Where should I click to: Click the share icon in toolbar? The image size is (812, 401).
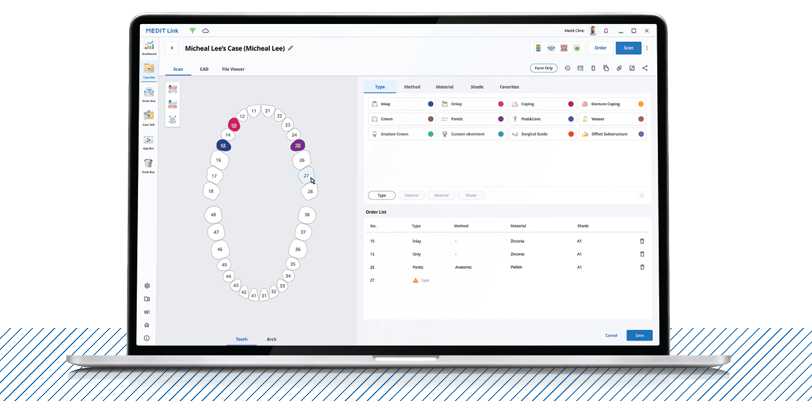pos(645,68)
